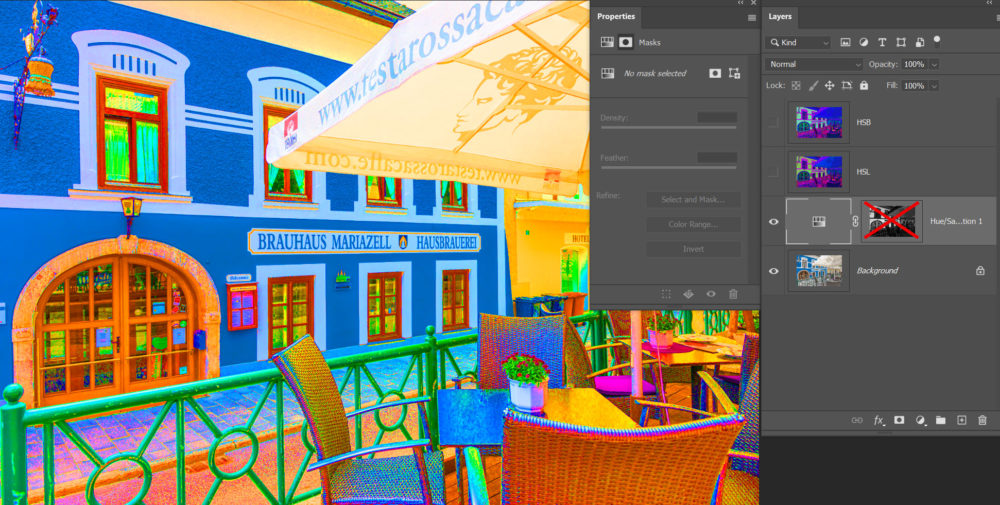Collapse the Properties panel with double arrows

(740, 3)
